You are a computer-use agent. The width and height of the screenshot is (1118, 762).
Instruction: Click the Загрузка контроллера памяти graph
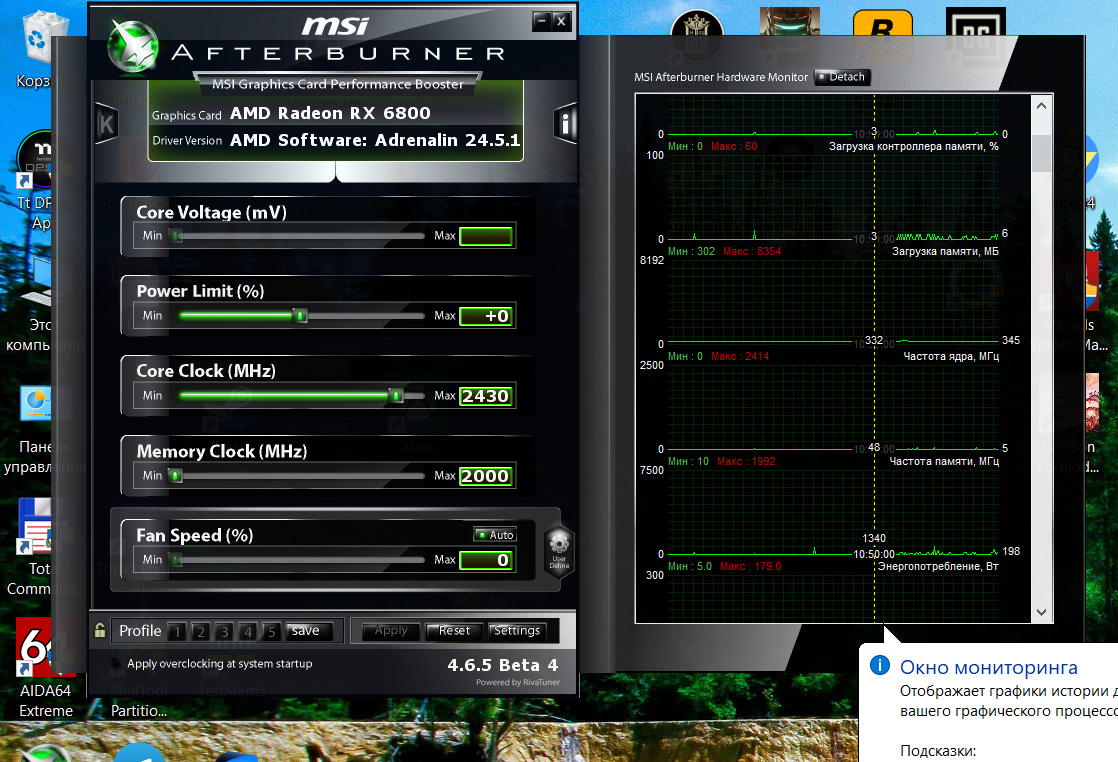point(833,116)
